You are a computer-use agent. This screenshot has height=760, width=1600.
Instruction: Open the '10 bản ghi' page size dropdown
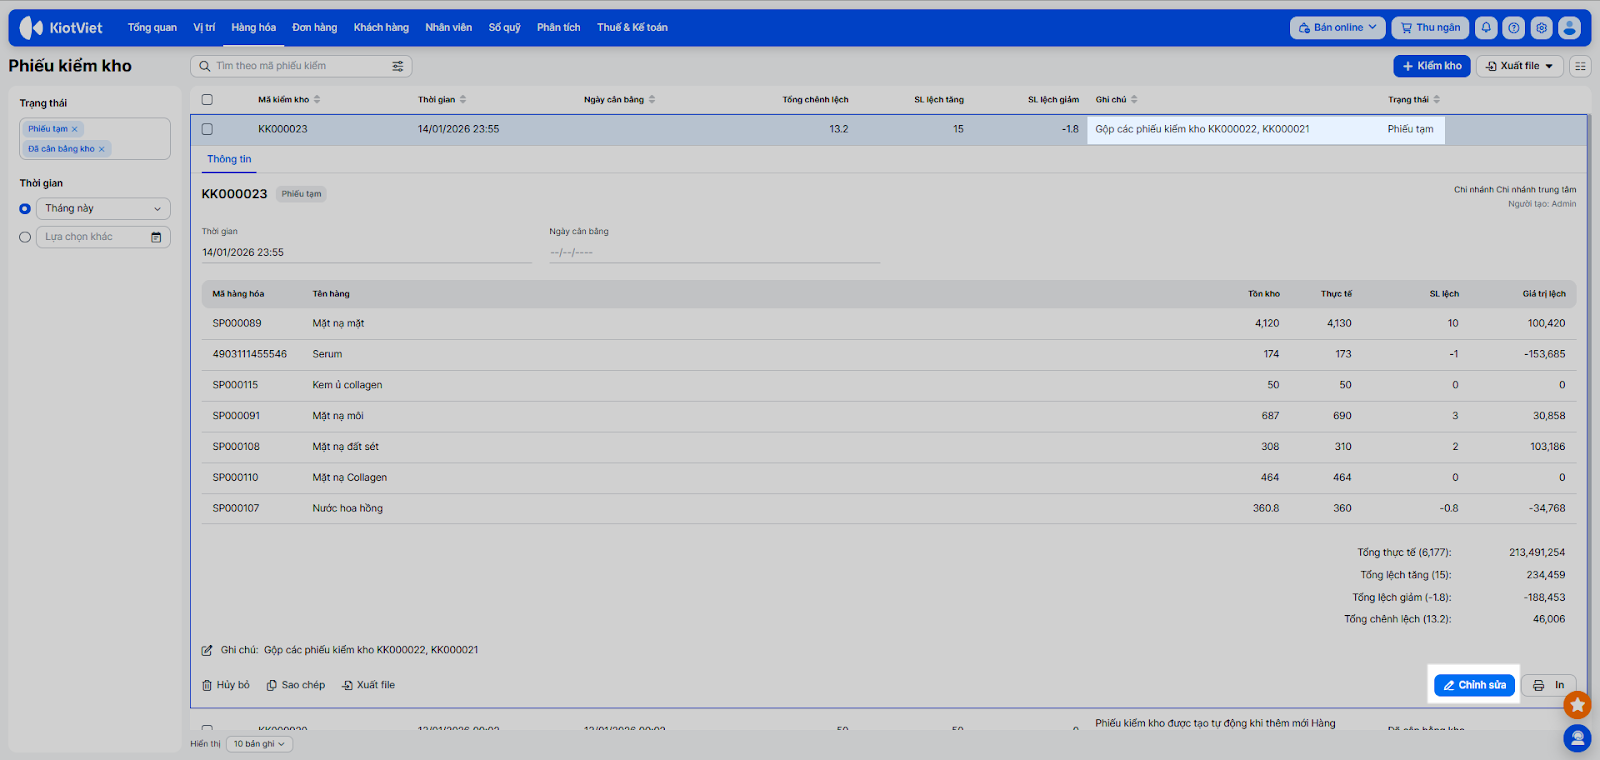pos(259,744)
